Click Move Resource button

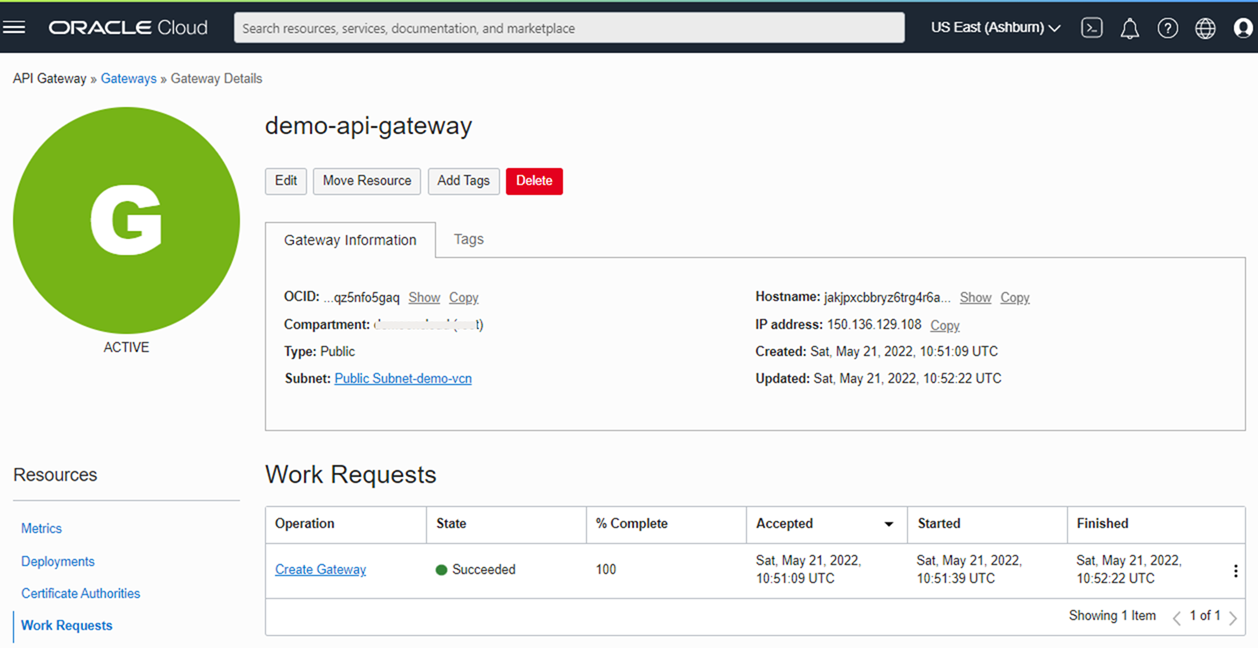click(x=367, y=181)
